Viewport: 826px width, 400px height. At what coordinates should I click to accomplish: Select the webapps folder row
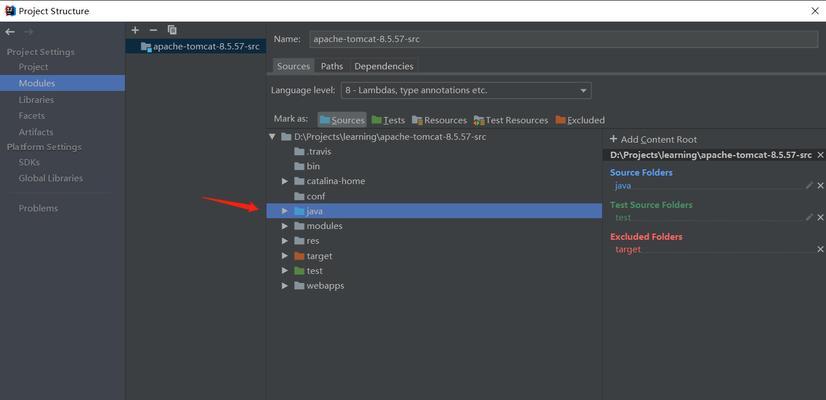435,286
